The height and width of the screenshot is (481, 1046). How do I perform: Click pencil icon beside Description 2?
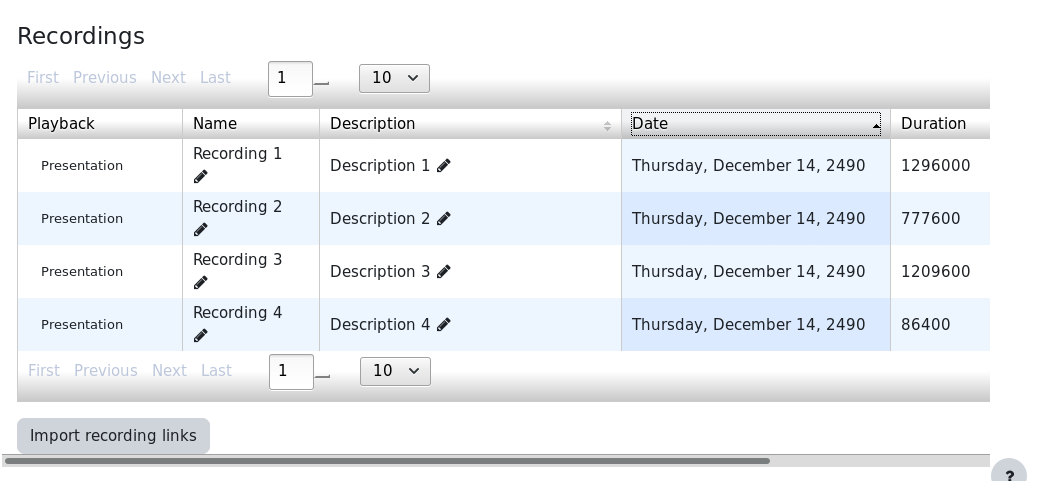coord(444,218)
